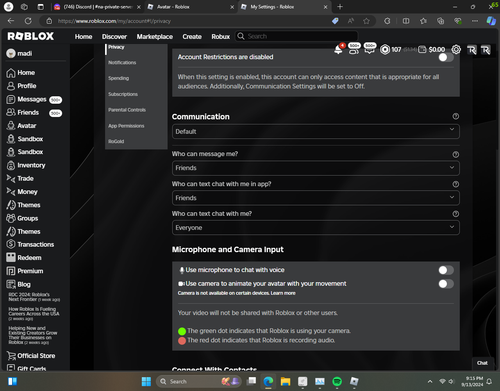This screenshot has width=500, height=391.
Task: Open Profile from the sidebar
Action: [21, 86]
